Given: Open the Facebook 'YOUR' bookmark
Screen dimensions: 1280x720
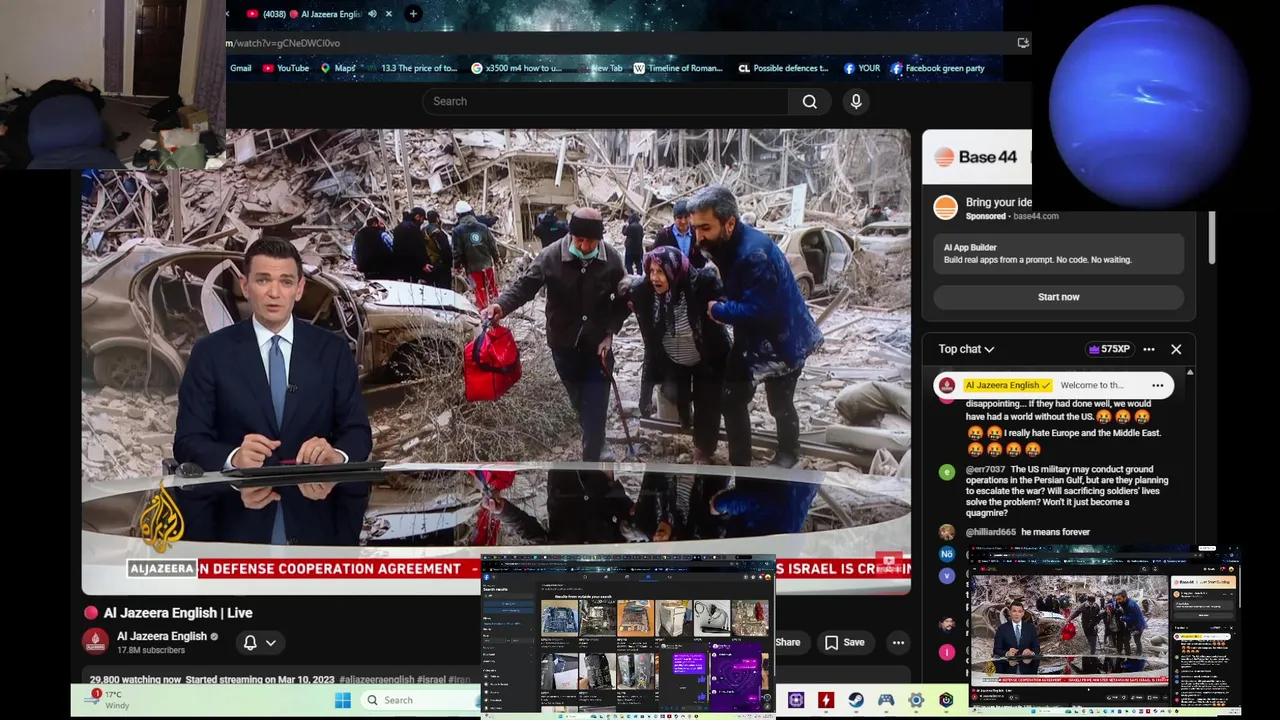Looking at the screenshot, I should 862,68.
